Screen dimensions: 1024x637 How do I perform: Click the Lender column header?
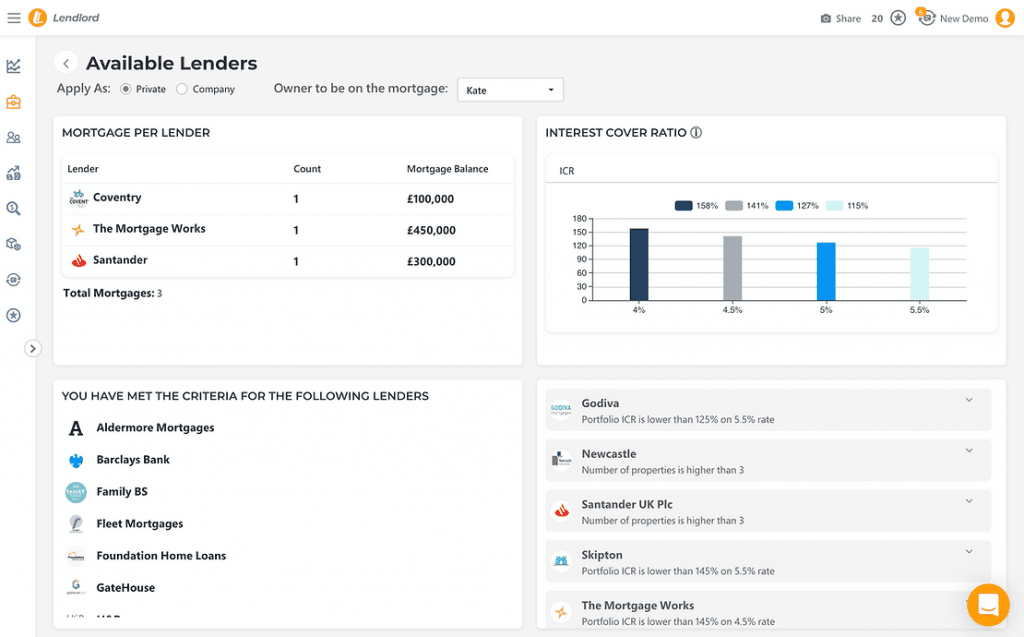pyautogui.click(x=83, y=169)
